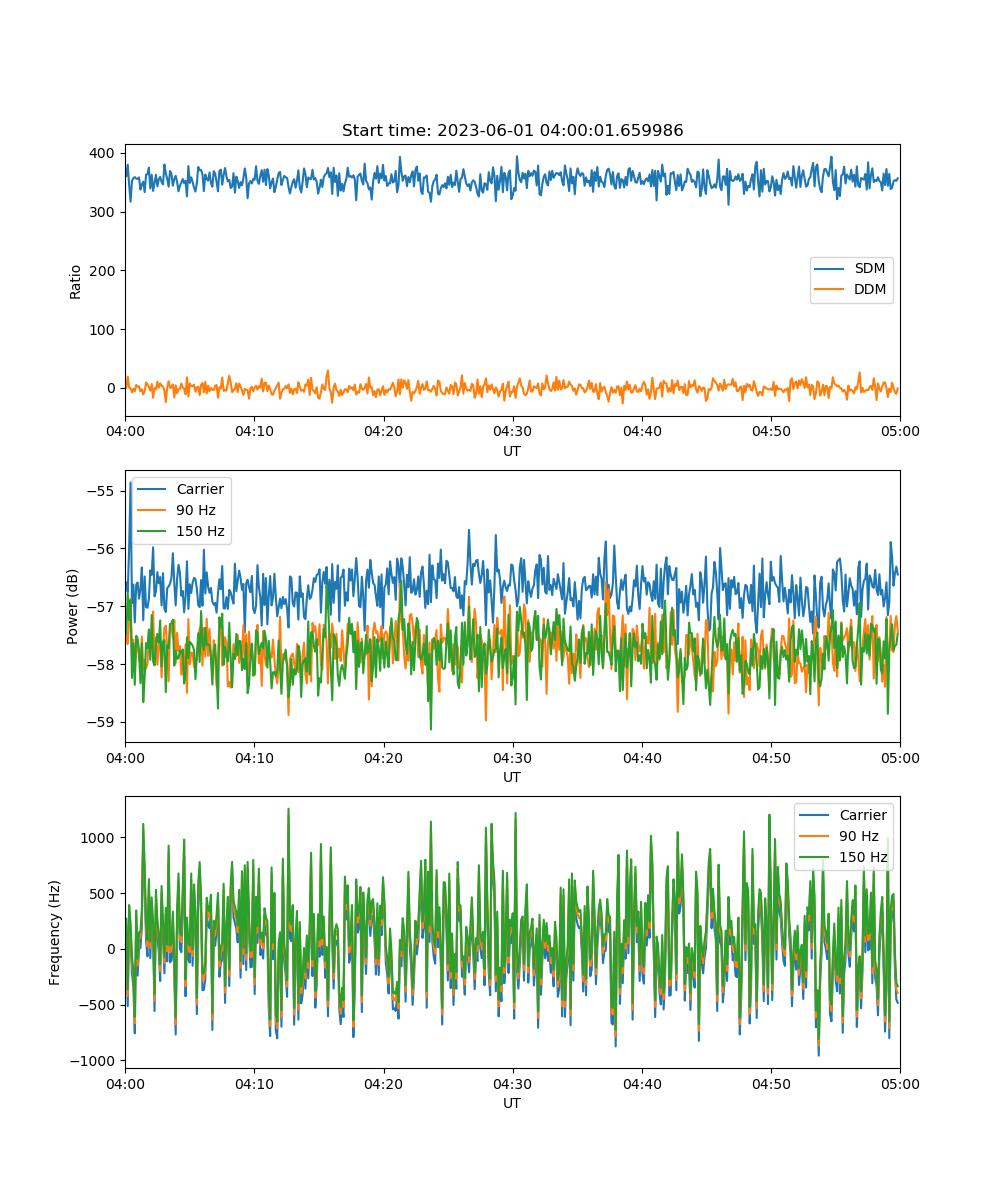Click the 300 tick on the Ratio axis
This screenshot has height=1200, width=1000.
click(105, 212)
